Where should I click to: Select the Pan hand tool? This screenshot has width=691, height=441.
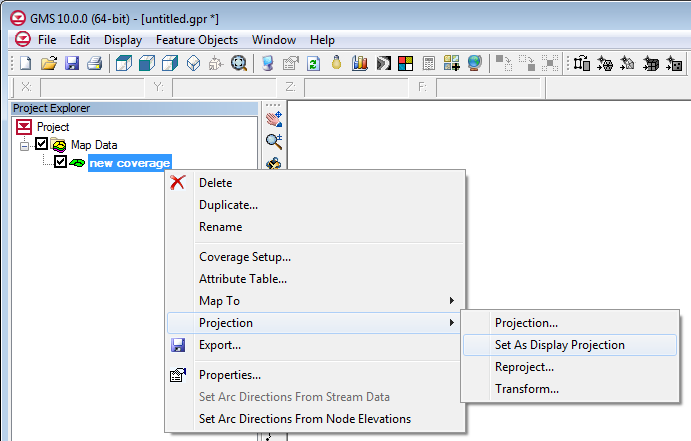tap(274, 119)
